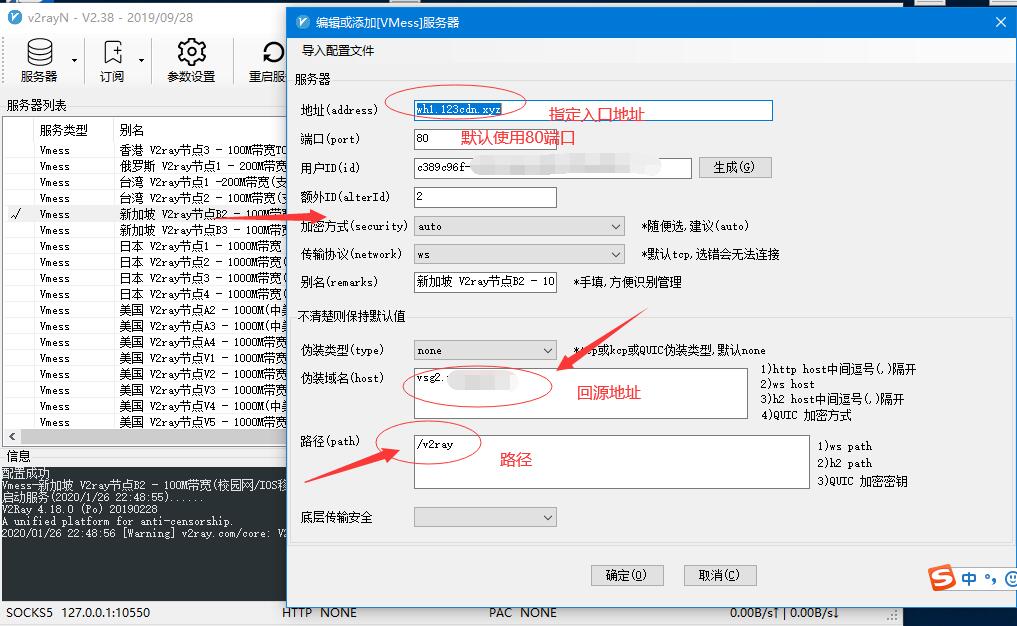Click the 用户ID input field

click(553, 167)
